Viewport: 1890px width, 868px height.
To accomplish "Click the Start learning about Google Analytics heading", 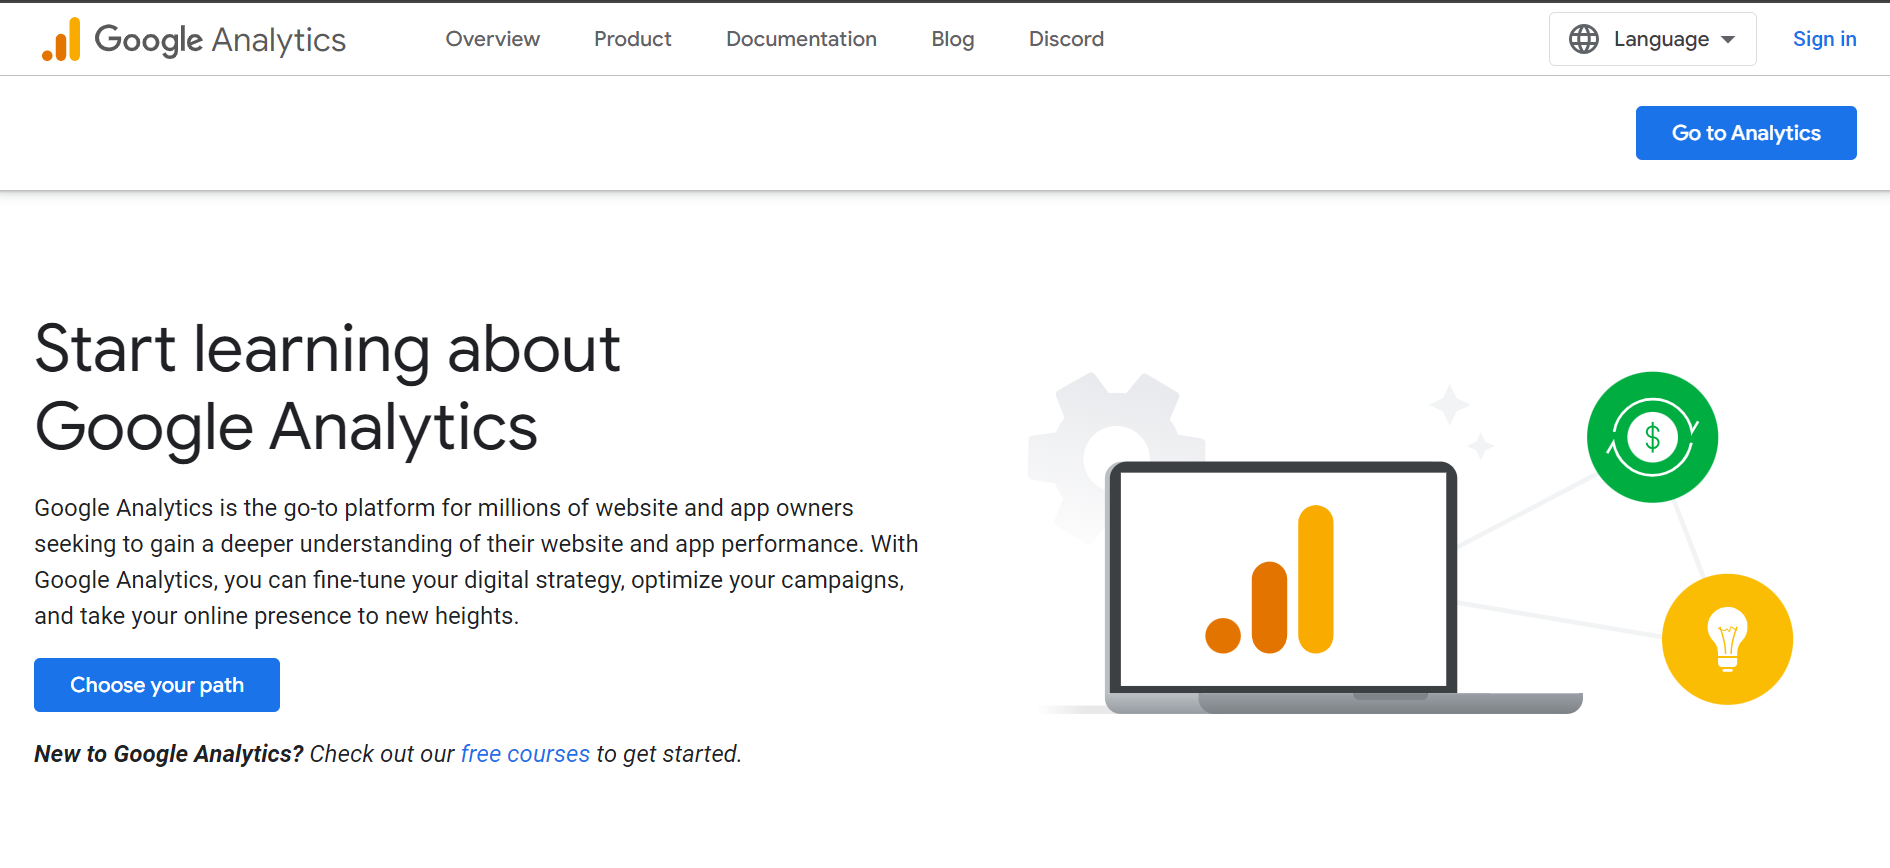I will 327,387.
